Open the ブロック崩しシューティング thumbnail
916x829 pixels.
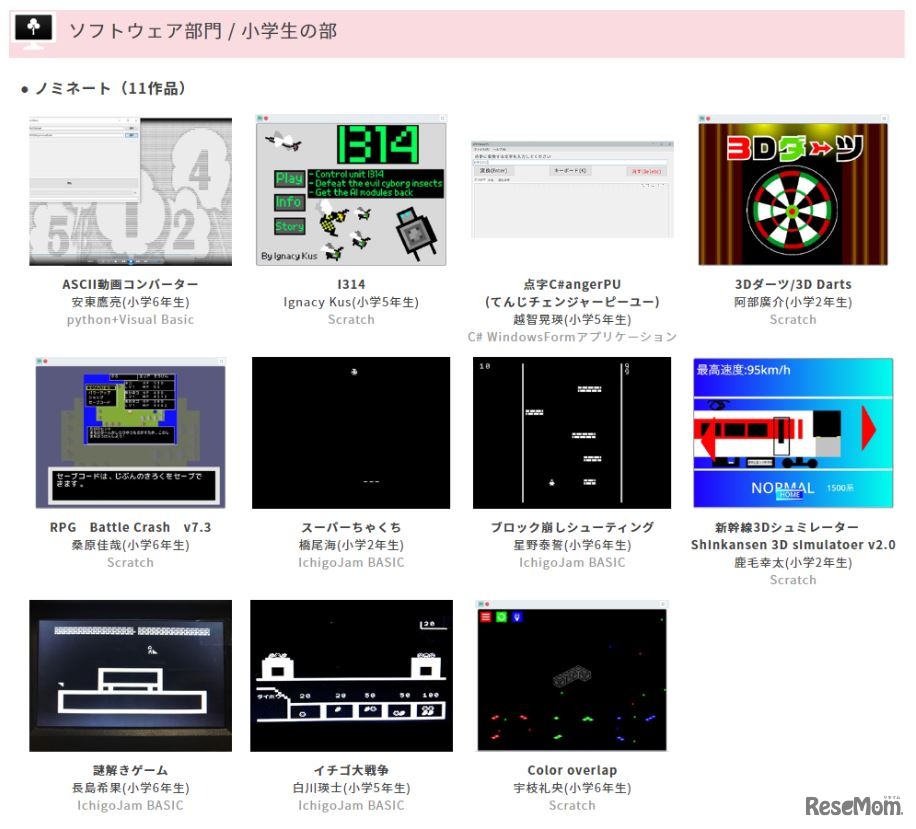point(571,432)
